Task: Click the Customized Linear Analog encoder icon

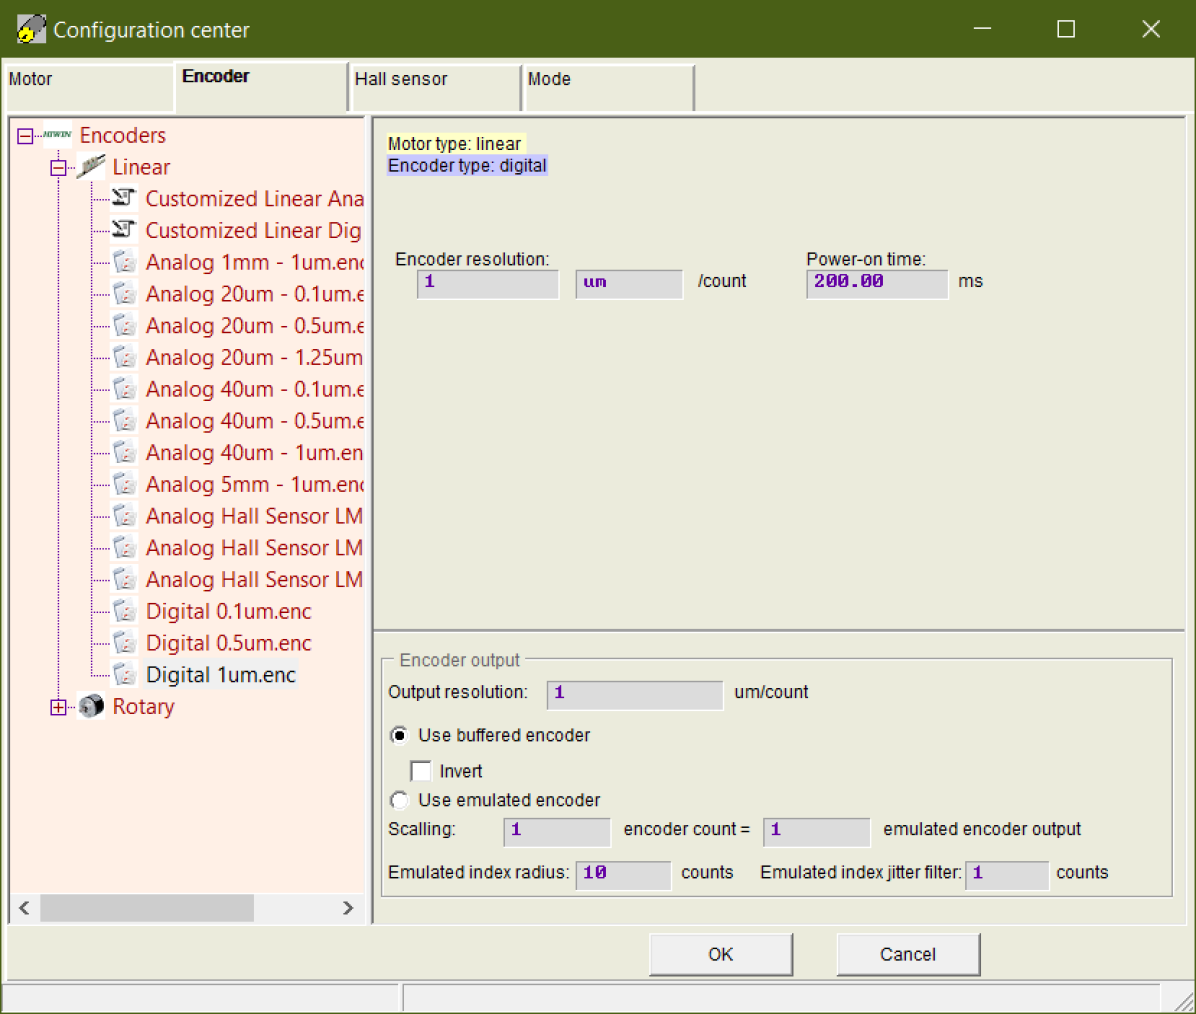Action: click(124, 198)
